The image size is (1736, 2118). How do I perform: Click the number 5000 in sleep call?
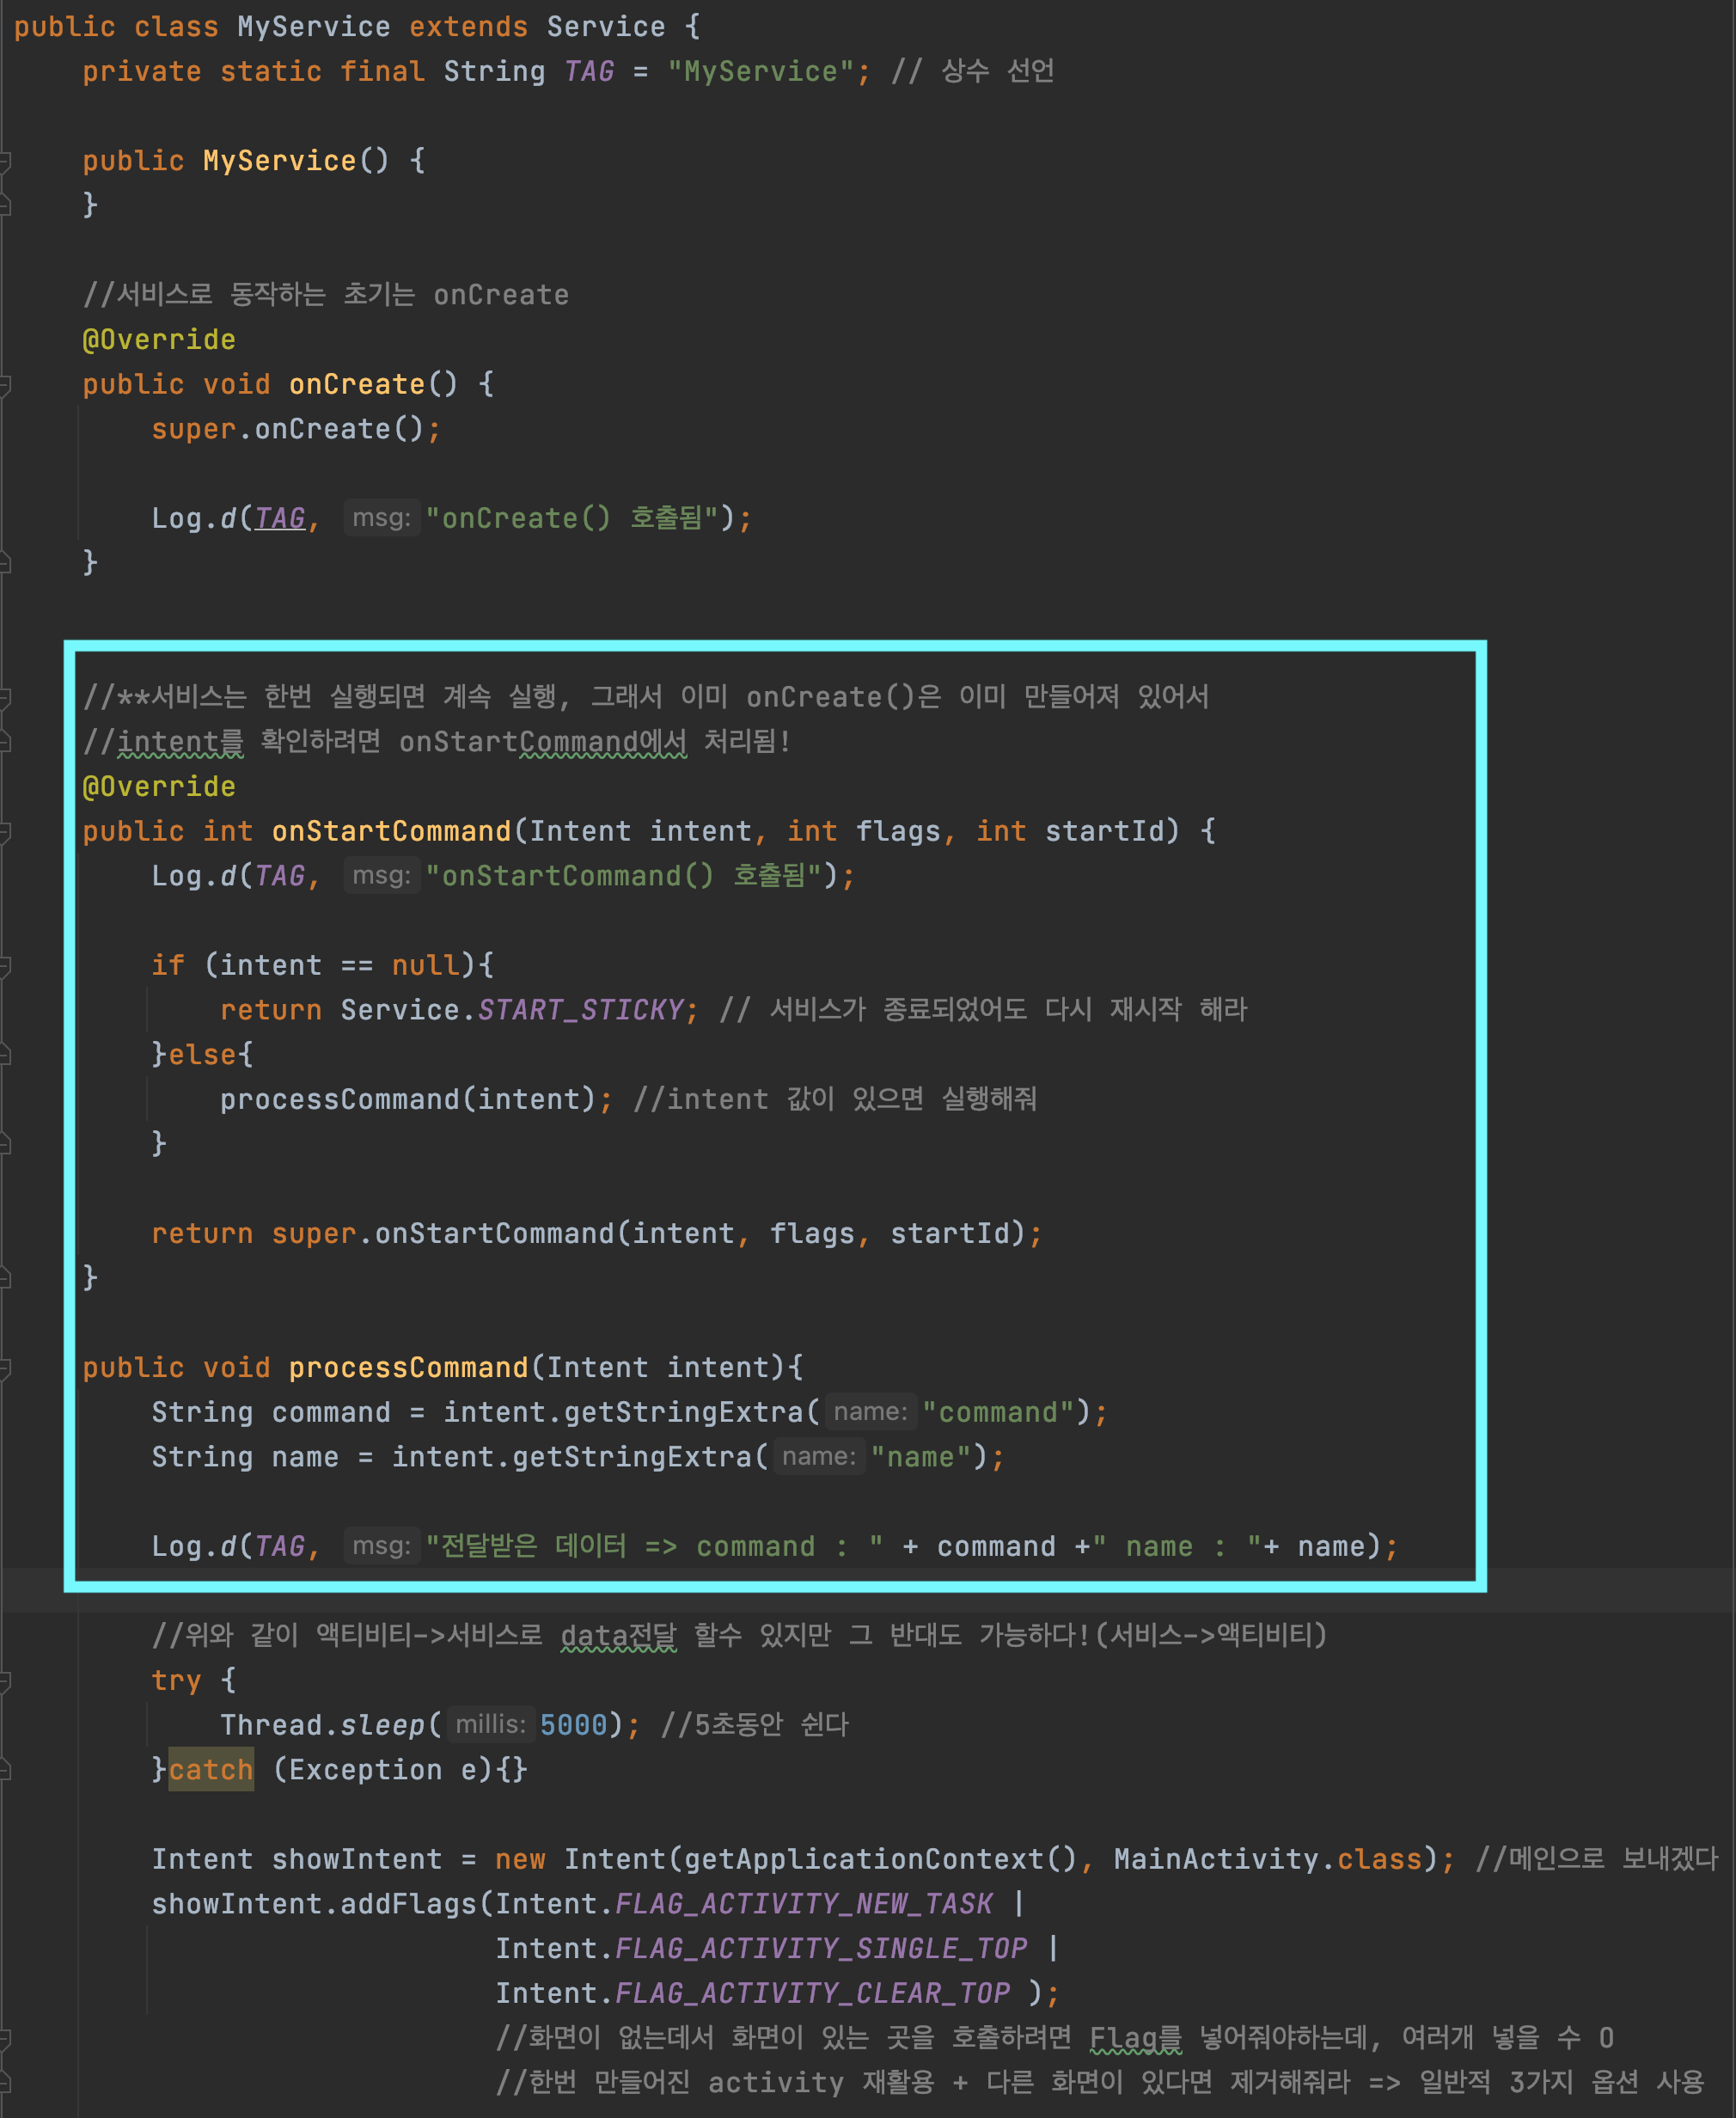[574, 1724]
